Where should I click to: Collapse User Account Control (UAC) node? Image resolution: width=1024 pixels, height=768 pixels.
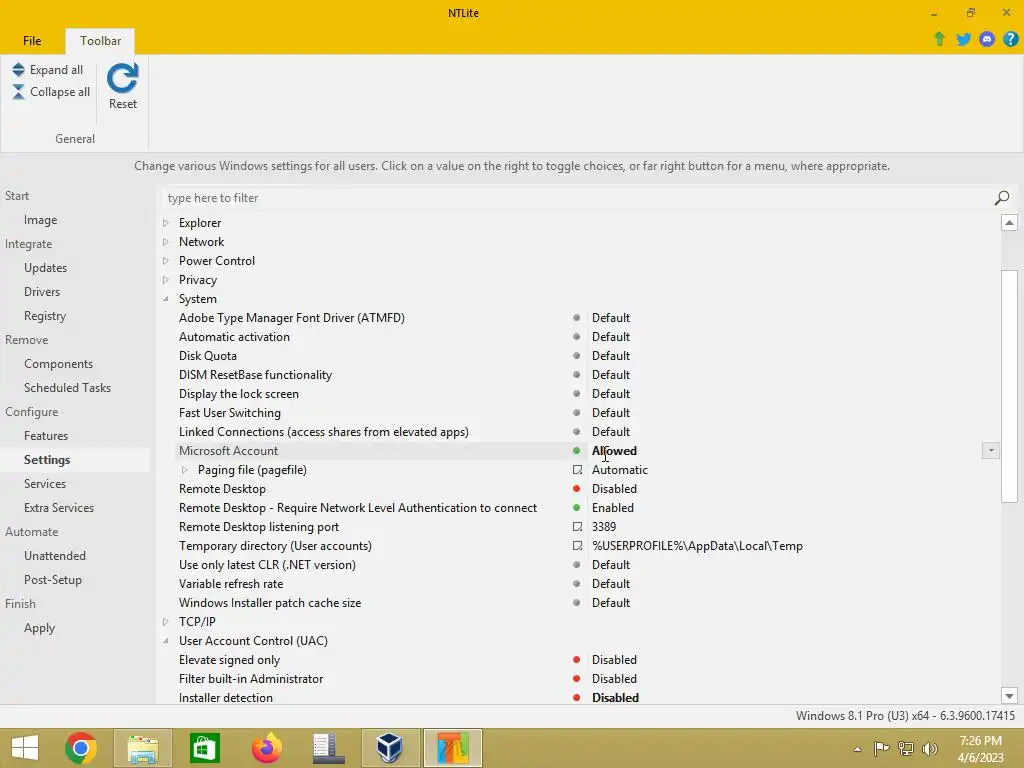[x=166, y=641]
